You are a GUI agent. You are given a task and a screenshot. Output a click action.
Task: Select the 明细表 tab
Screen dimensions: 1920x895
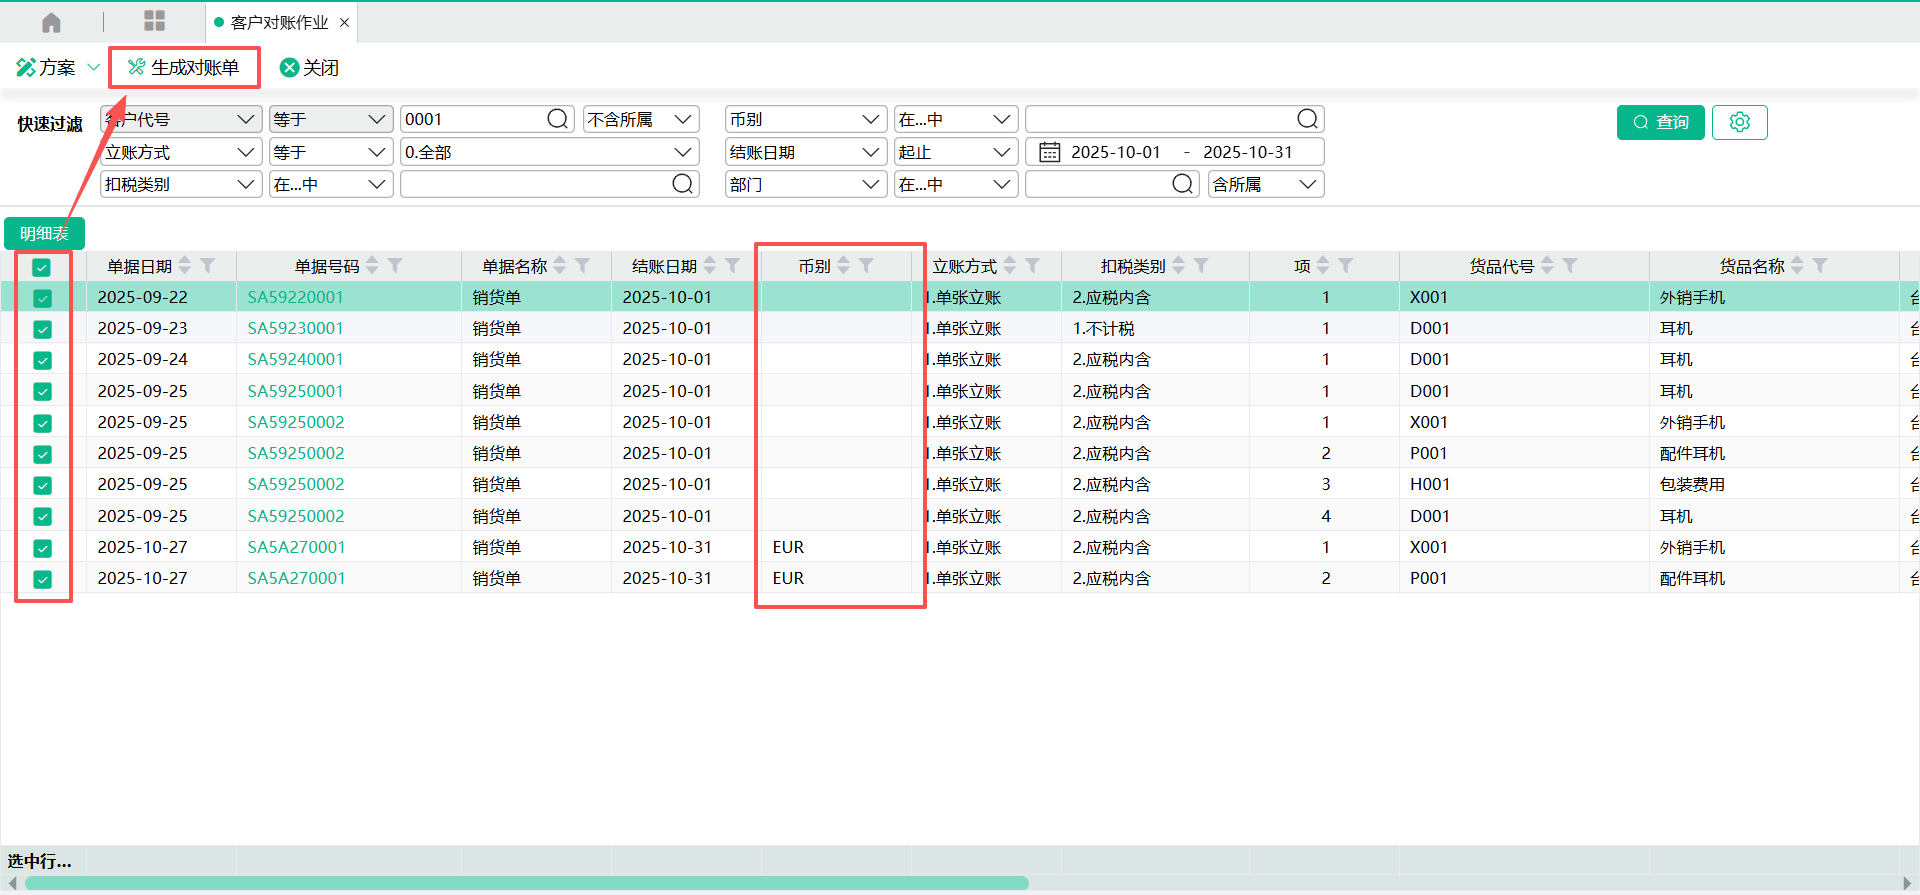click(x=44, y=233)
